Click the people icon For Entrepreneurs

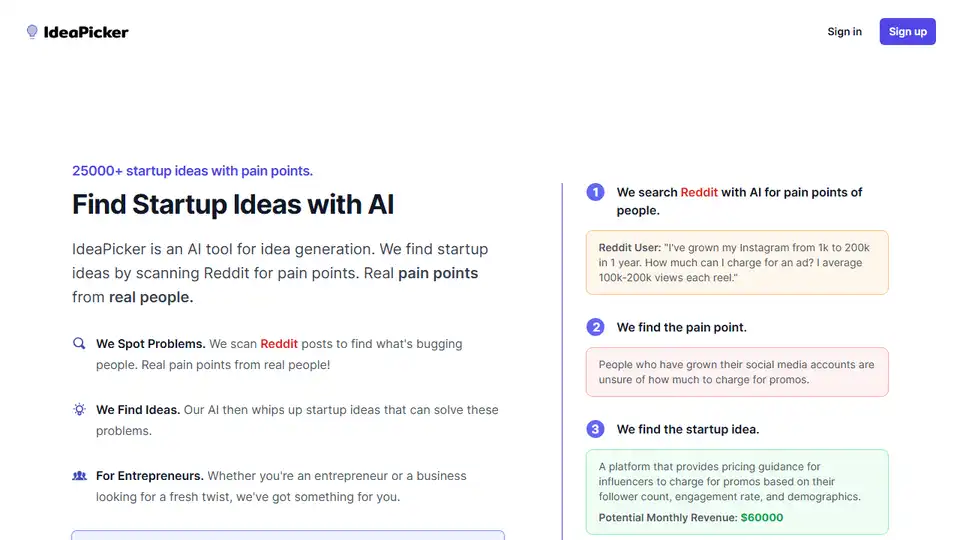[79, 476]
